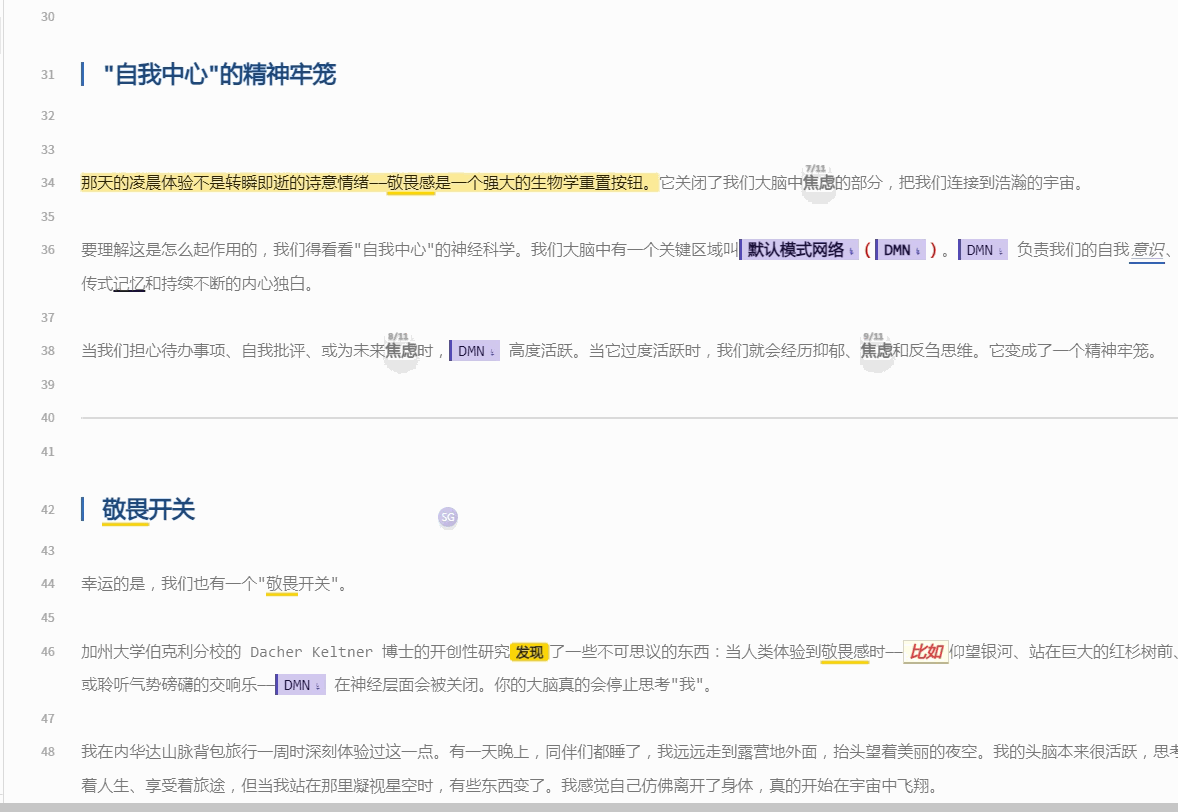Click line number 46 in gutter
The image size is (1178, 812).
click(x=48, y=651)
